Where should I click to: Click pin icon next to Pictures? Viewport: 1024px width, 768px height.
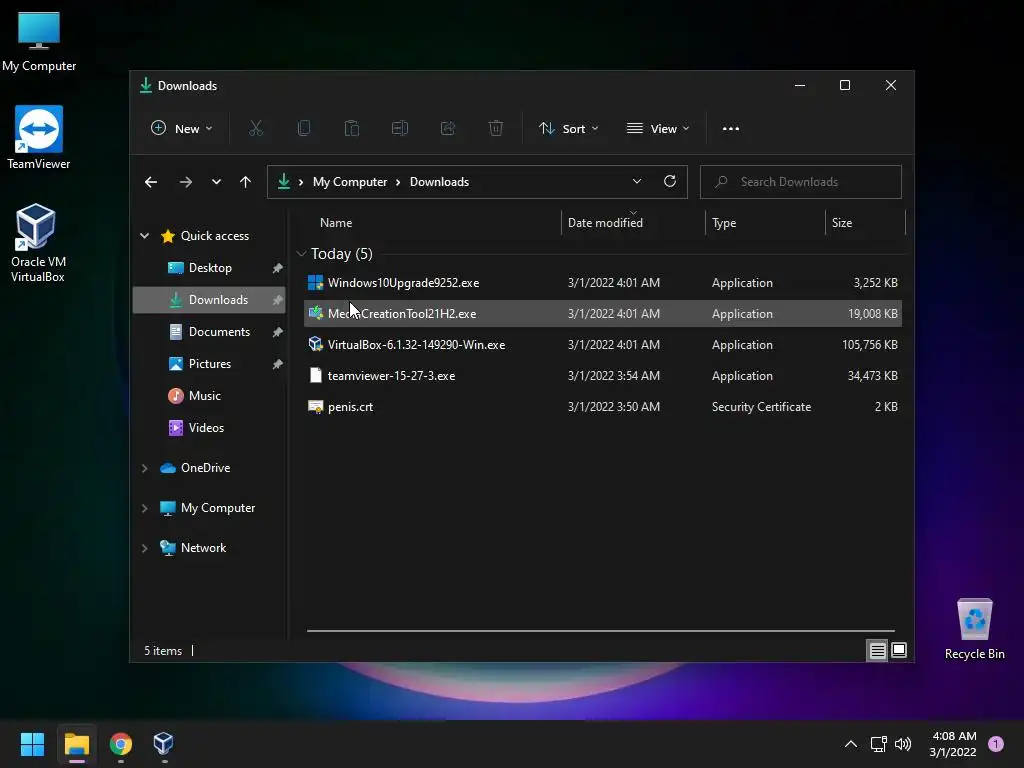tap(277, 364)
